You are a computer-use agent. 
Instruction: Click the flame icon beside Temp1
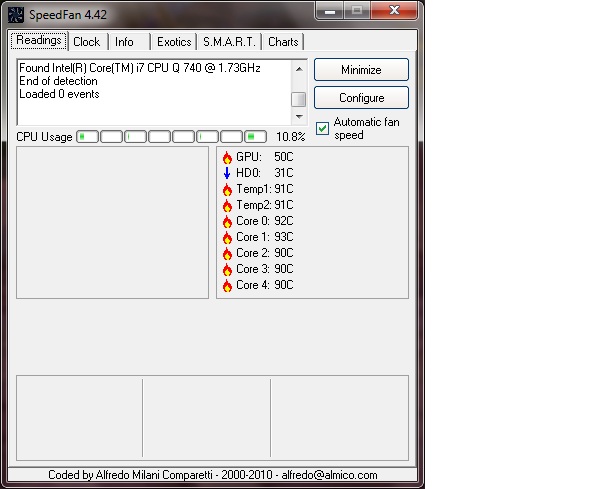(x=227, y=189)
